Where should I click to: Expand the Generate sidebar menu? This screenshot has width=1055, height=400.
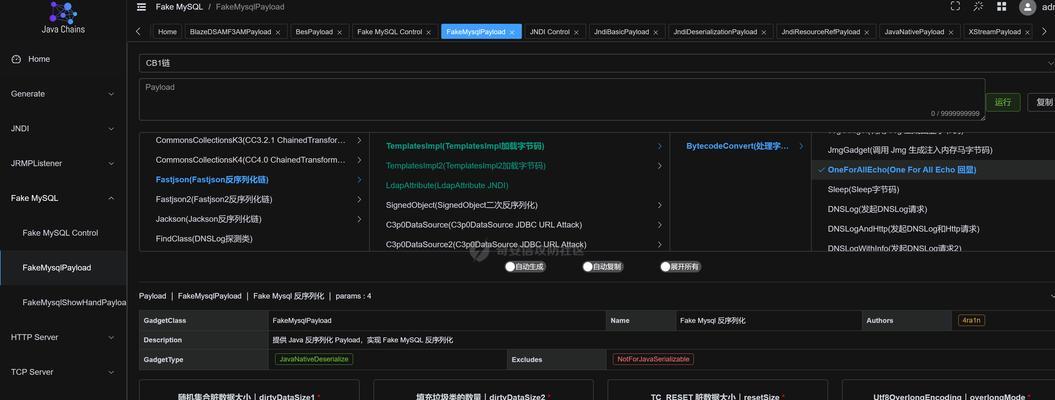pyautogui.click(x=63, y=94)
